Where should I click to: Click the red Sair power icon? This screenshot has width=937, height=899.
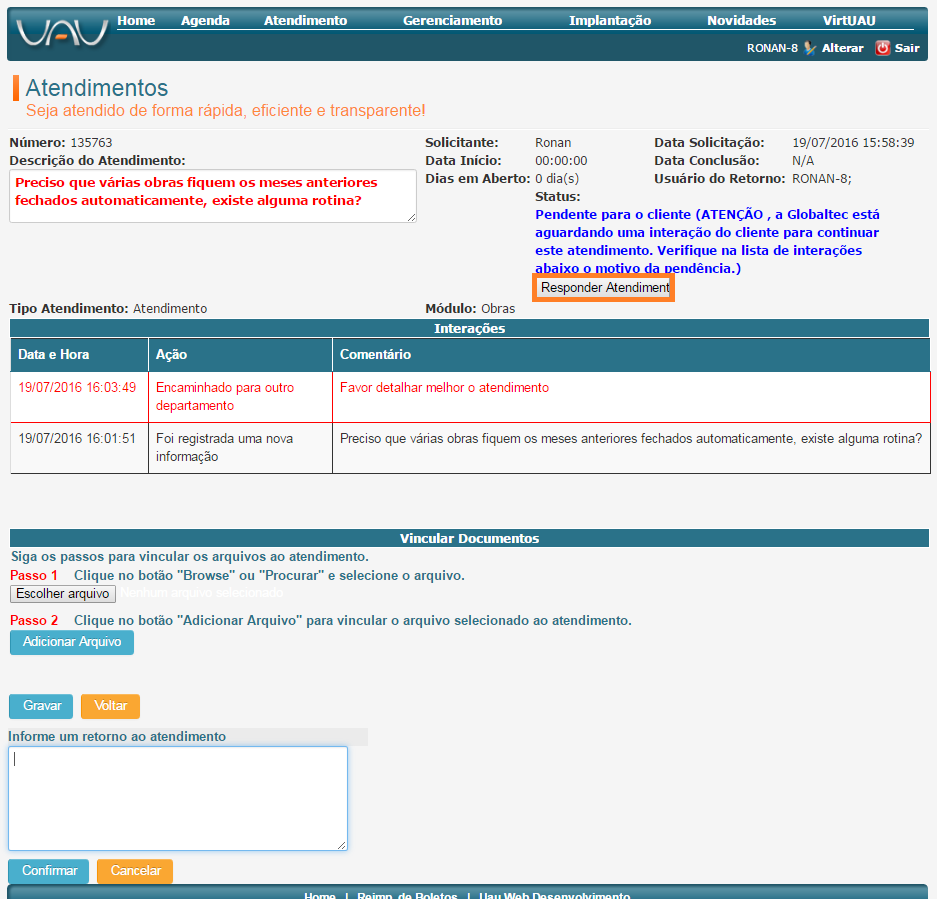click(882, 48)
